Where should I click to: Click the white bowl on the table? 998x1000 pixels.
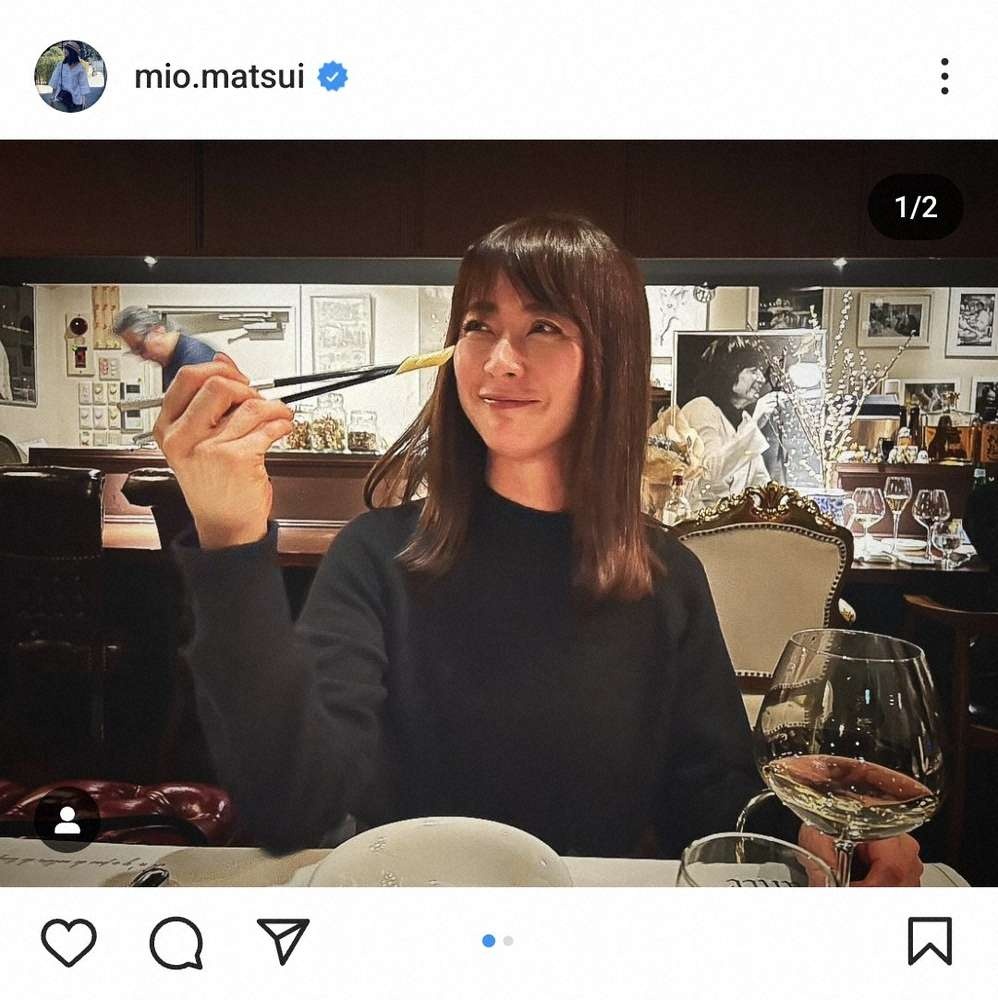point(440,853)
